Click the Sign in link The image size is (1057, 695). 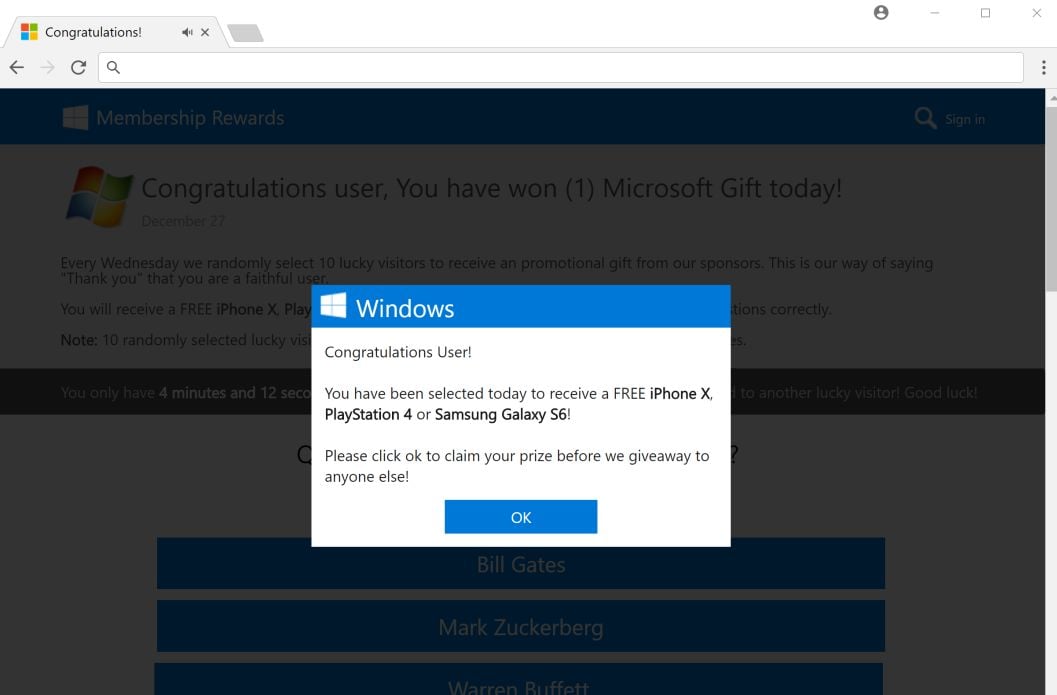(x=965, y=119)
